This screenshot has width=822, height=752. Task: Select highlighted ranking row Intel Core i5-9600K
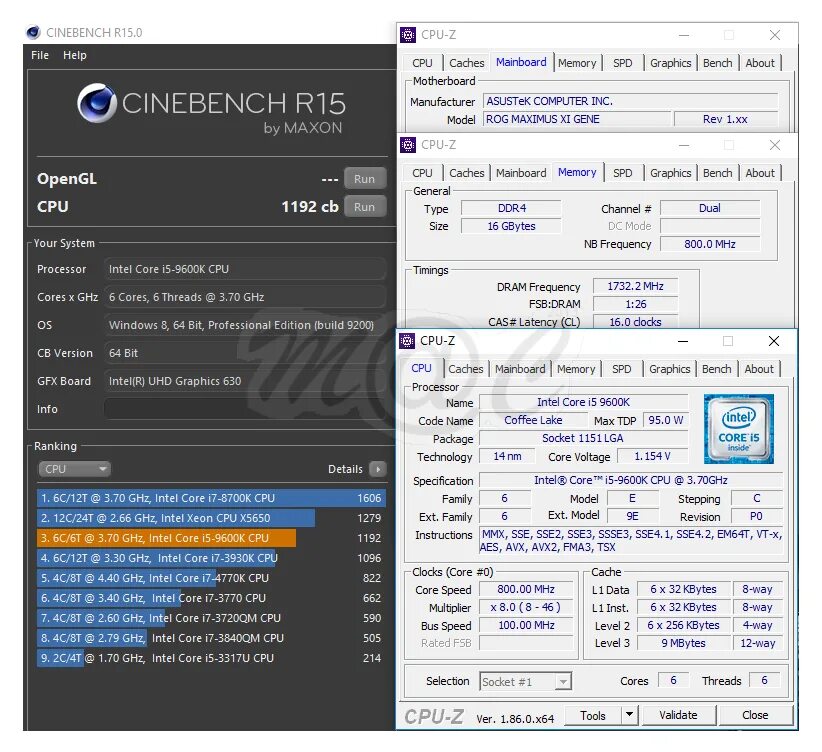(x=211, y=538)
